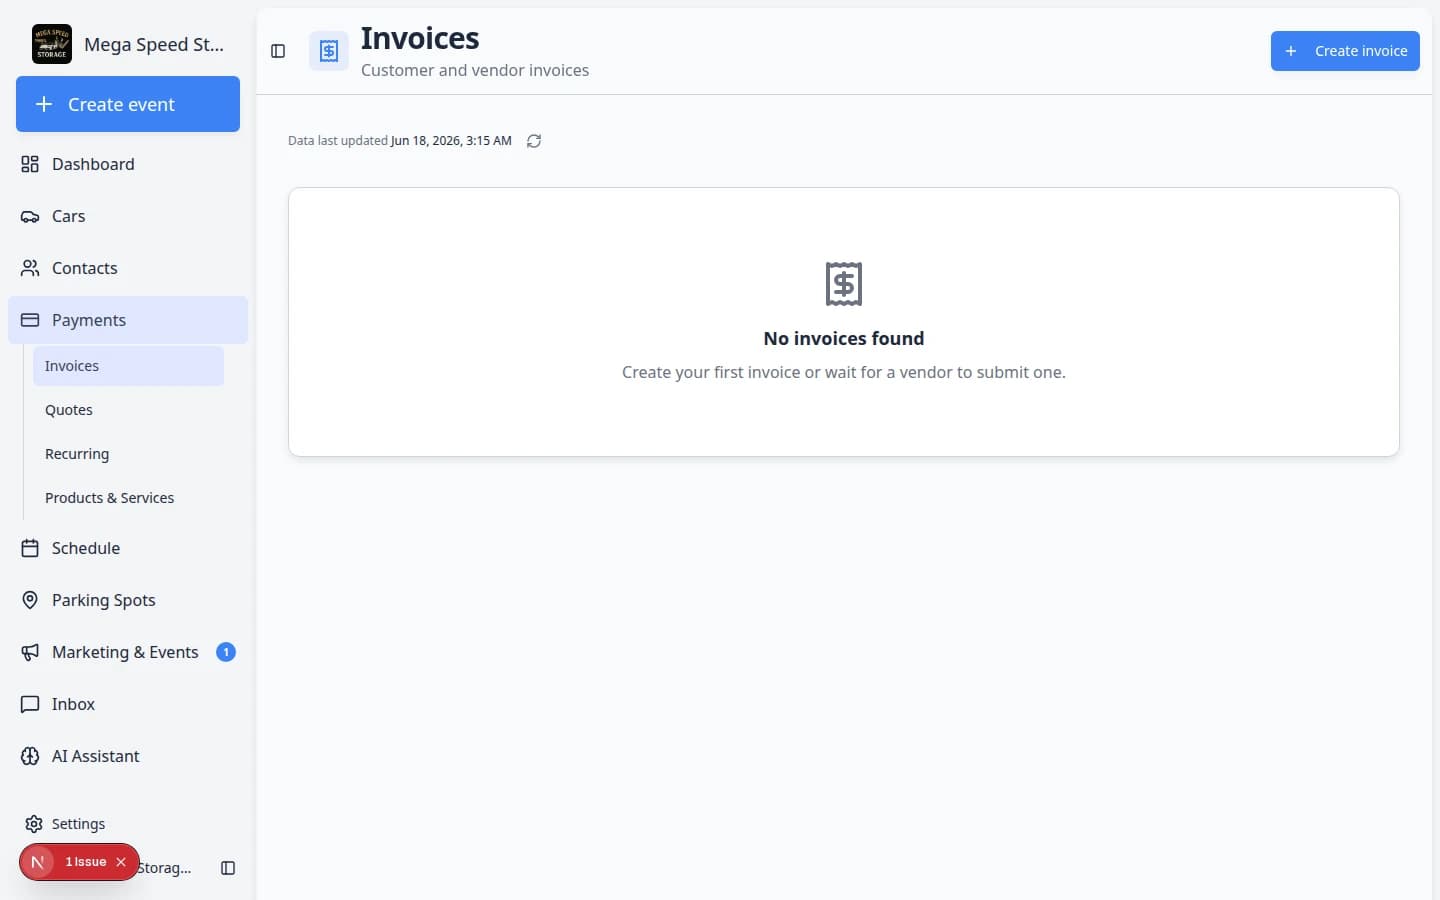The width and height of the screenshot is (1440, 900).
Task: Open the Dashboard menu item
Action: [128, 164]
